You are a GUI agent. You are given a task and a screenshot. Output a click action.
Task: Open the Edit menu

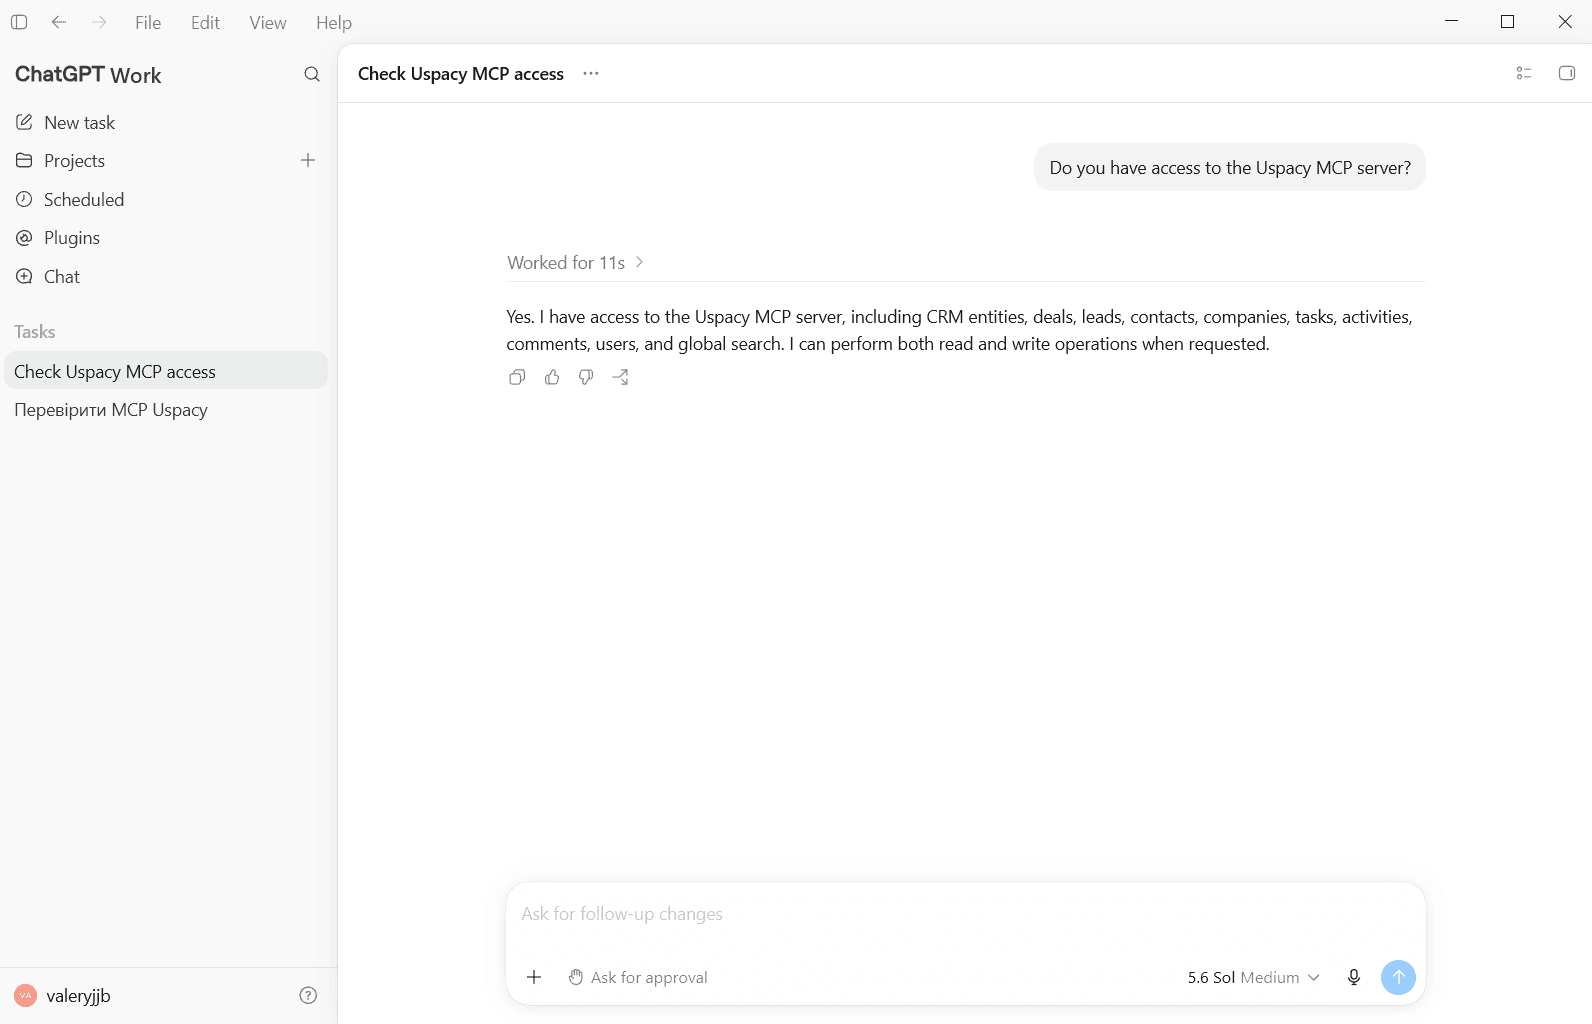[205, 22]
